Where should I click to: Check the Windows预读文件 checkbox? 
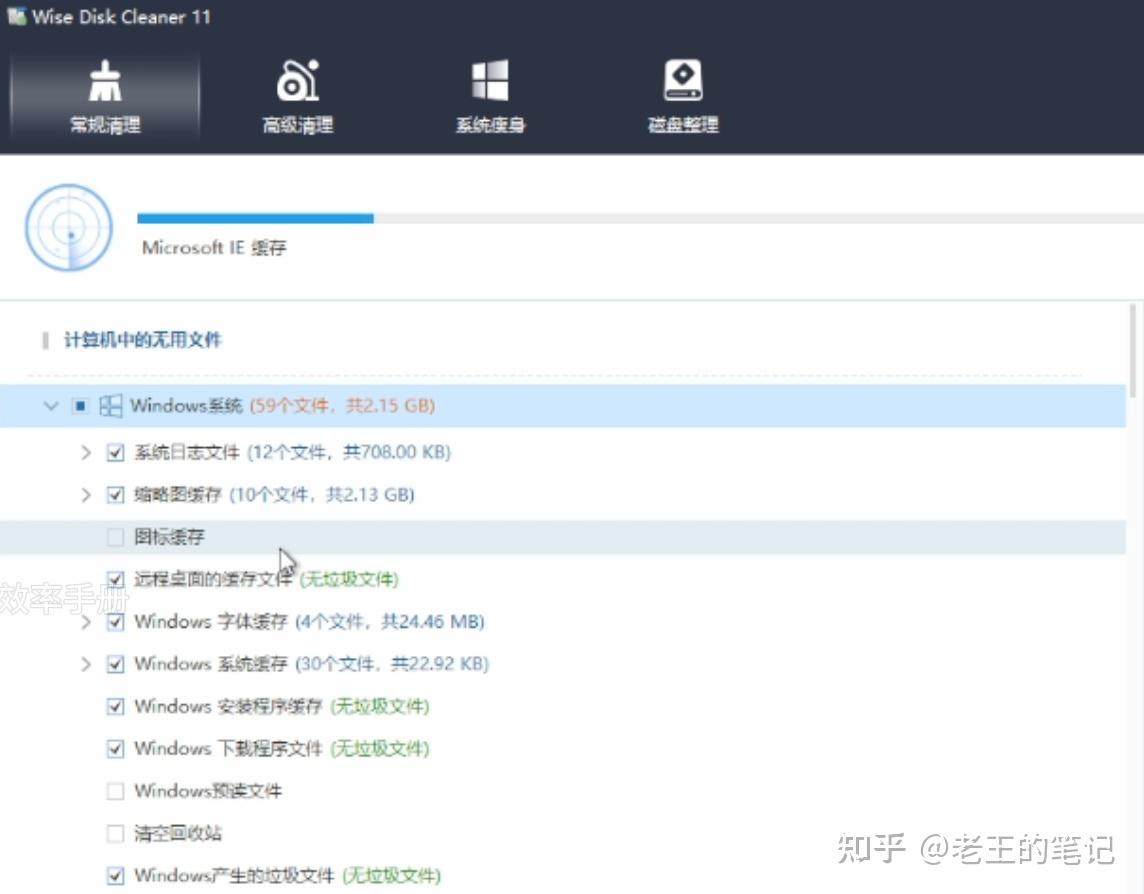coord(115,791)
